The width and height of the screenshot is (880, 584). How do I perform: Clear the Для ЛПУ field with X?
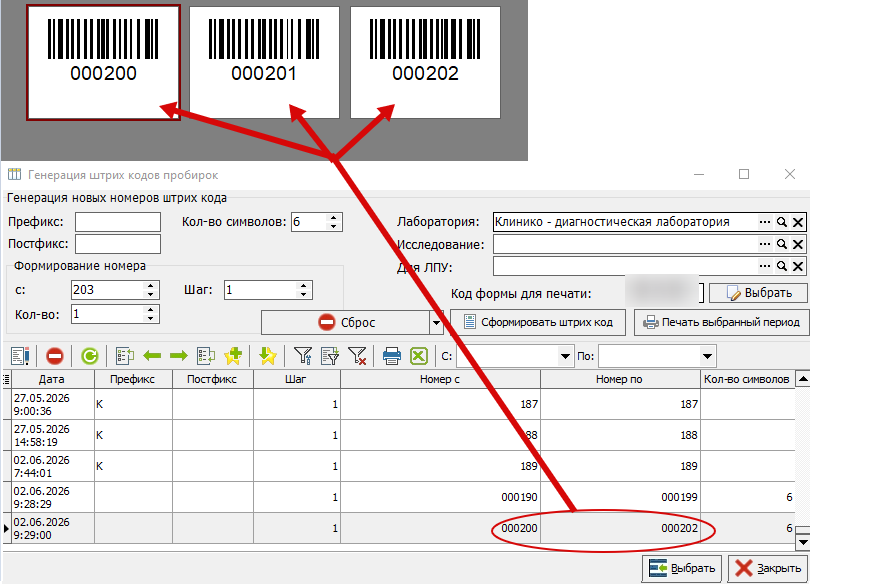[798, 266]
